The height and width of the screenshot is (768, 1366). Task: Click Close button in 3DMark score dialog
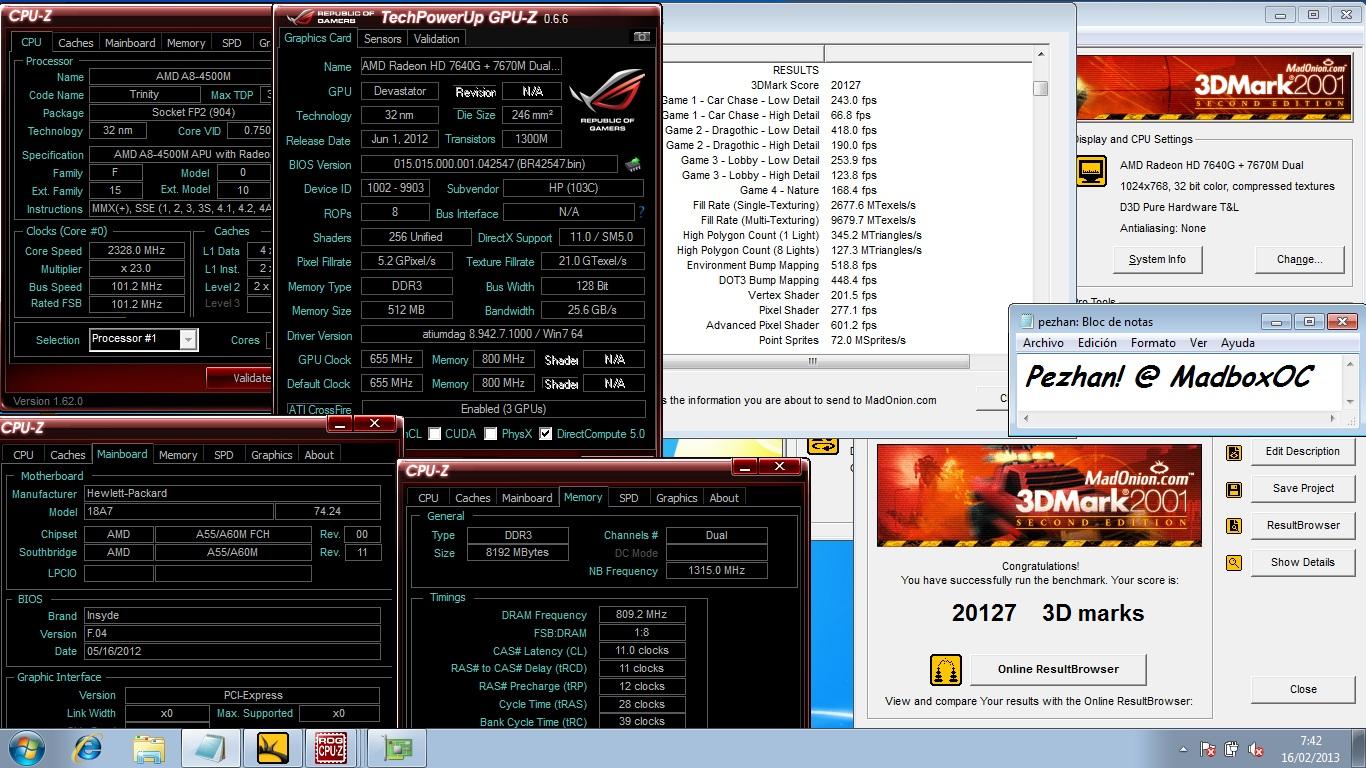coord(1303,689)
